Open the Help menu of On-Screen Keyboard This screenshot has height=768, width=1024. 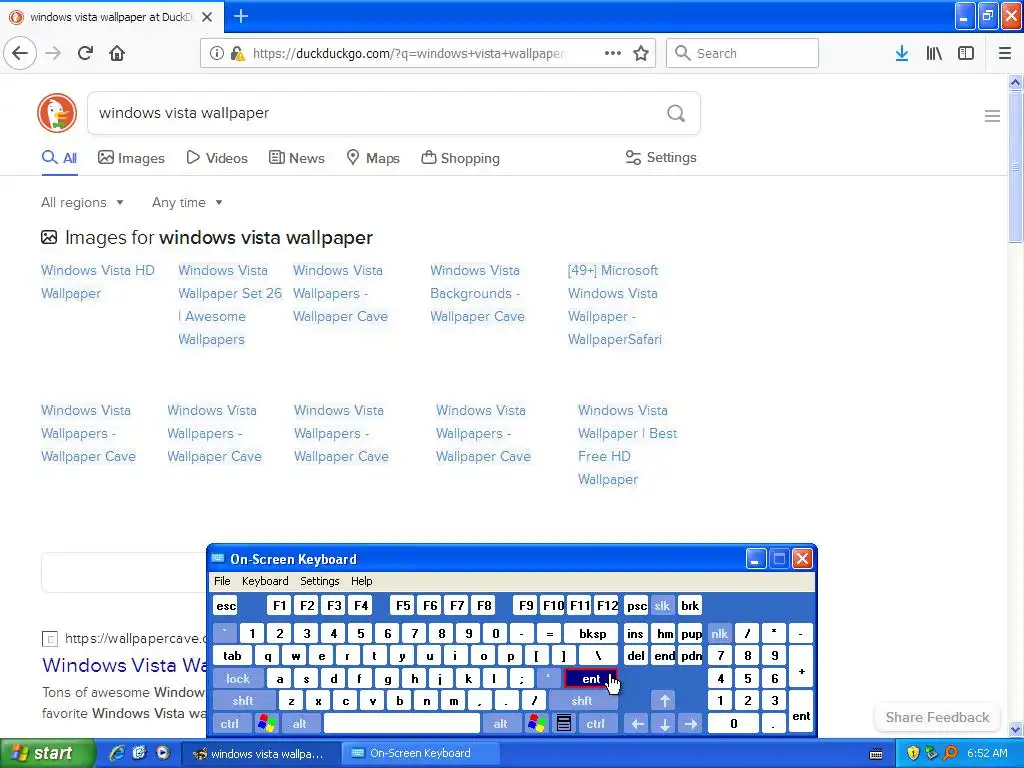point(361,581)
